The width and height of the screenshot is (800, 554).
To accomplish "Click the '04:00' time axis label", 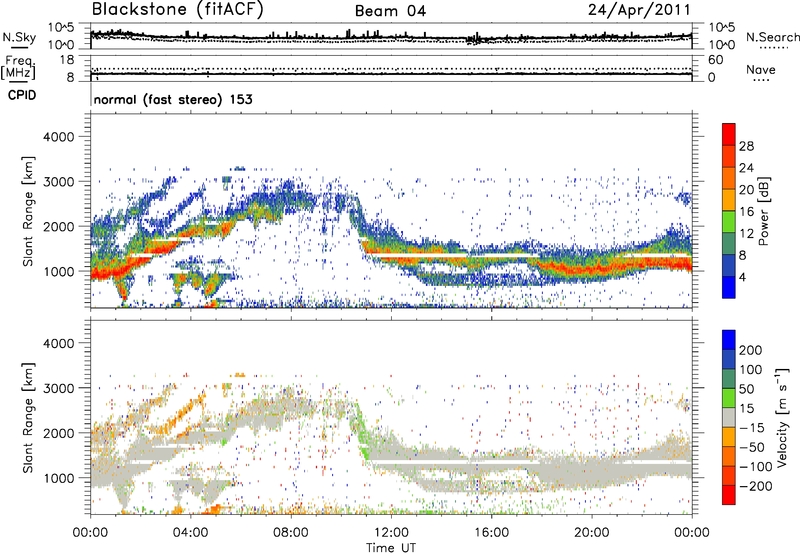I will coord(191,533).
